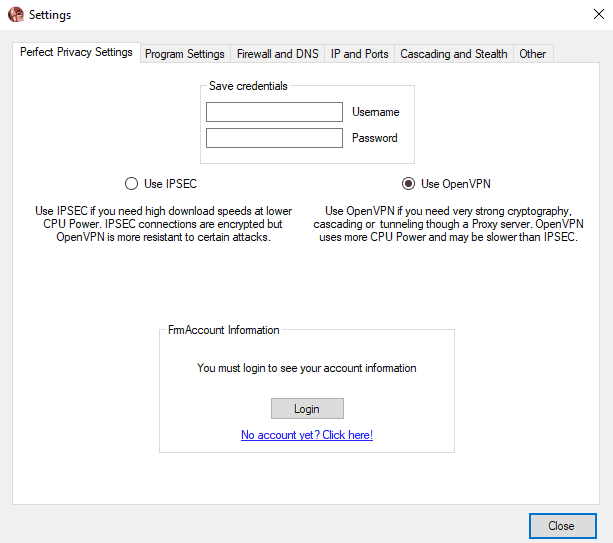Click the Perfect Privacy app icon in title bar
The width and height of the screenshot is (613, 543).
[15, 15]
